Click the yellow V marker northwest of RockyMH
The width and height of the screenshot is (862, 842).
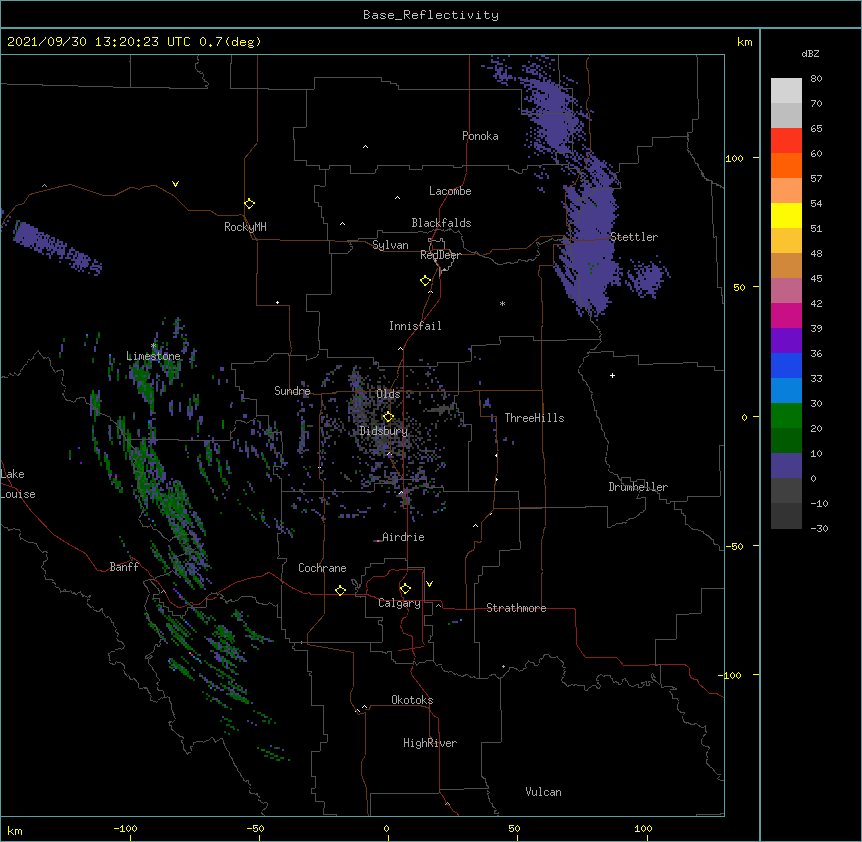175,184
